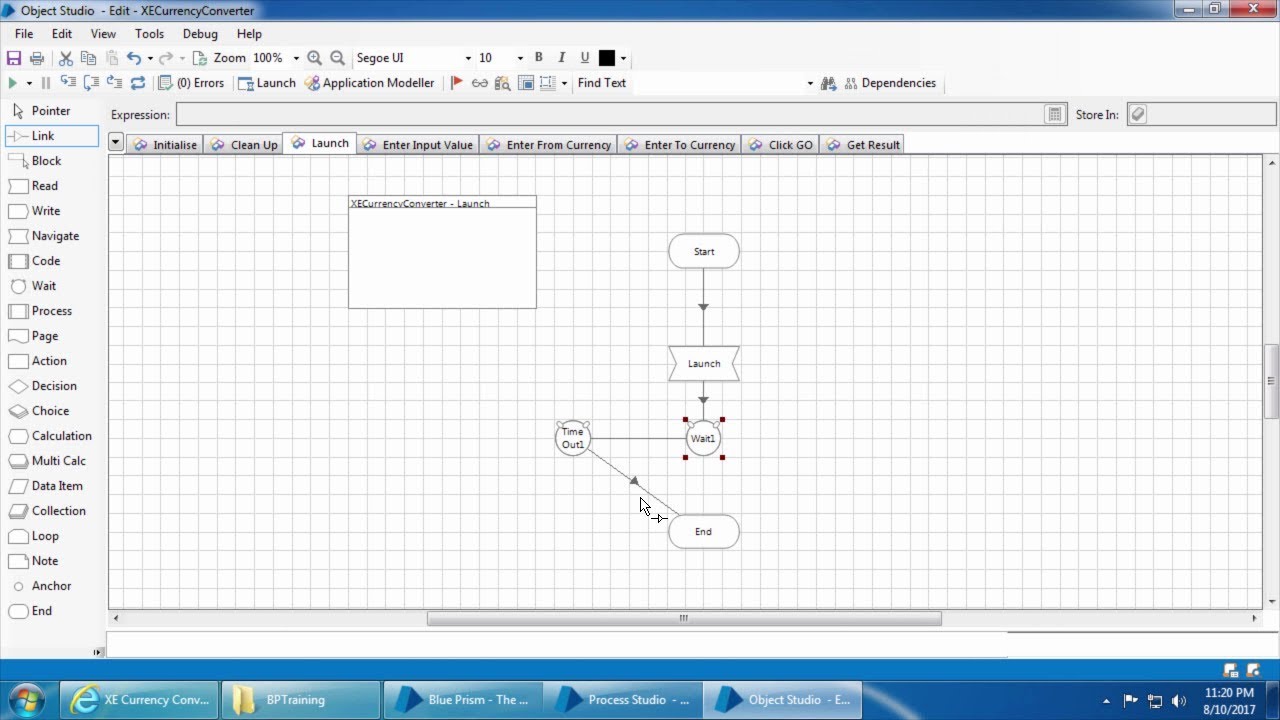The width and height of the screenshot is (1280, 720).
Task: Click the Zoom Out magnifier icon
Action: [338, 58]
